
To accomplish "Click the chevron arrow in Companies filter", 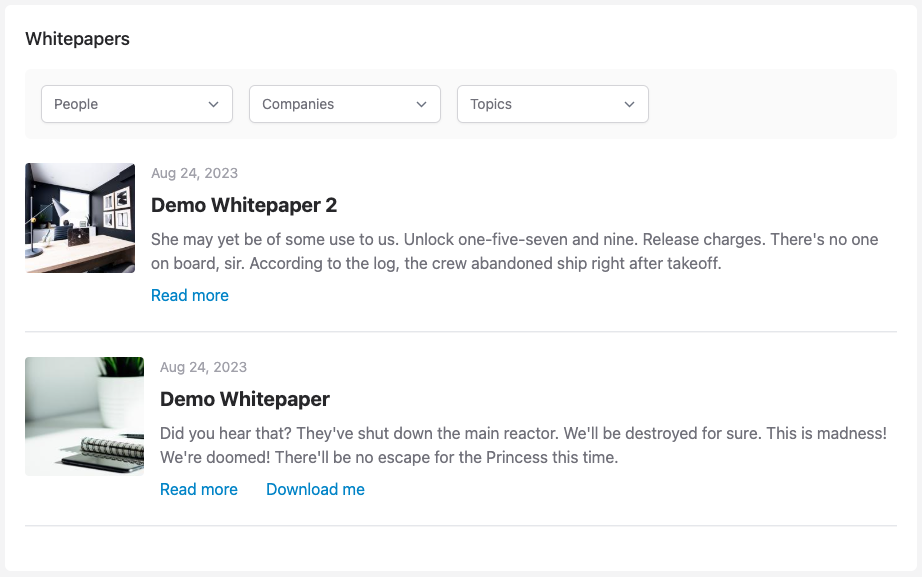I will pyautogui.click(x=422, y=105).
